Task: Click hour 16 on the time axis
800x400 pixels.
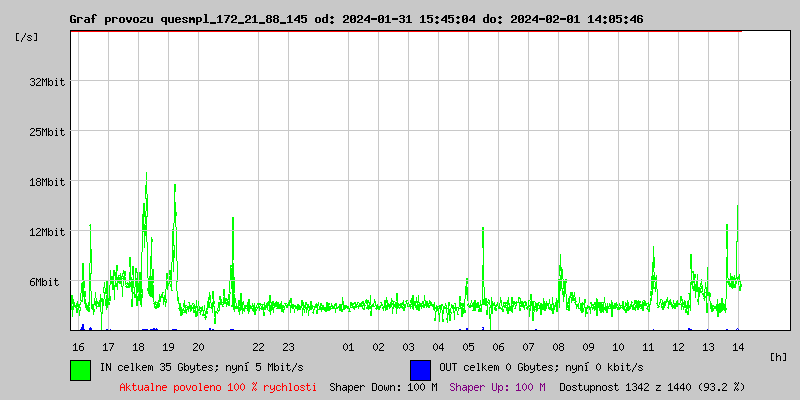Action: pyautogui.click(x=78, y=347)
